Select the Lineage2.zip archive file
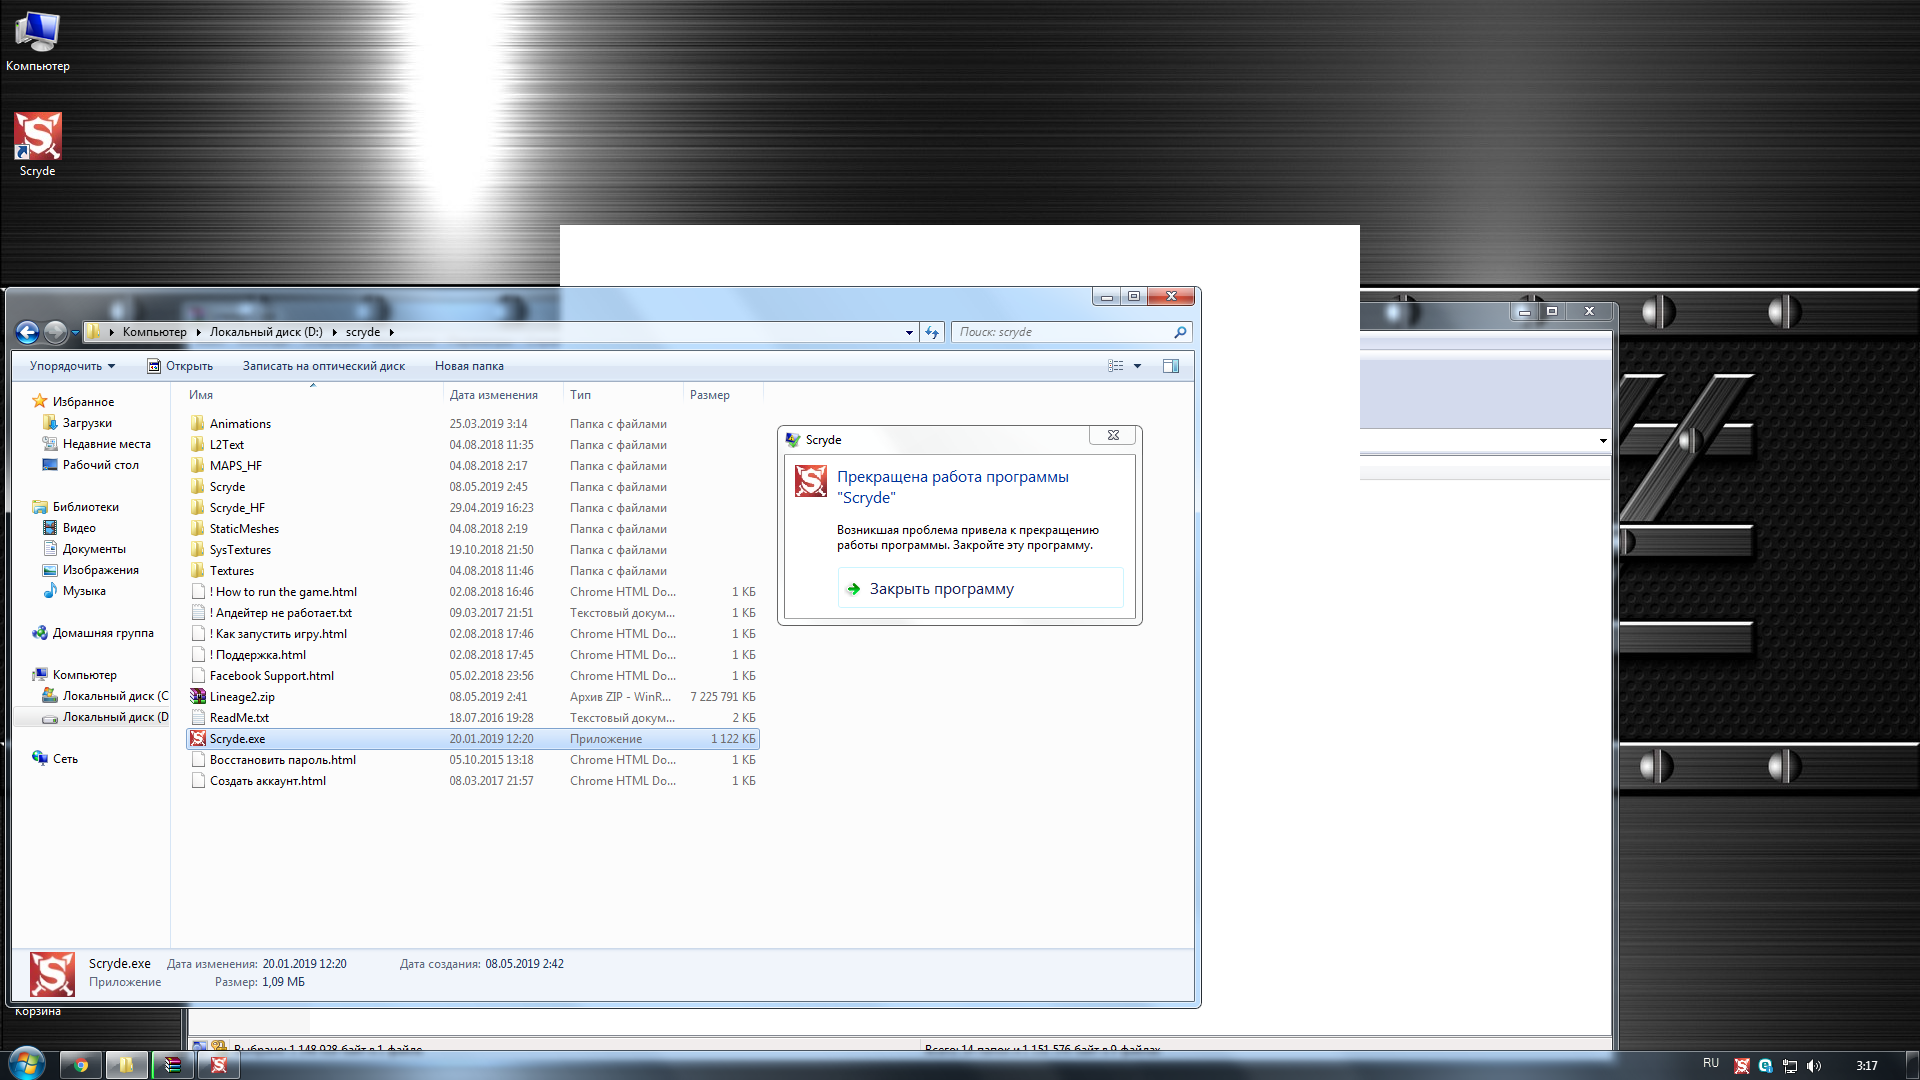This screenshot has width=1920, height=1080. click(x=242, y=697)
